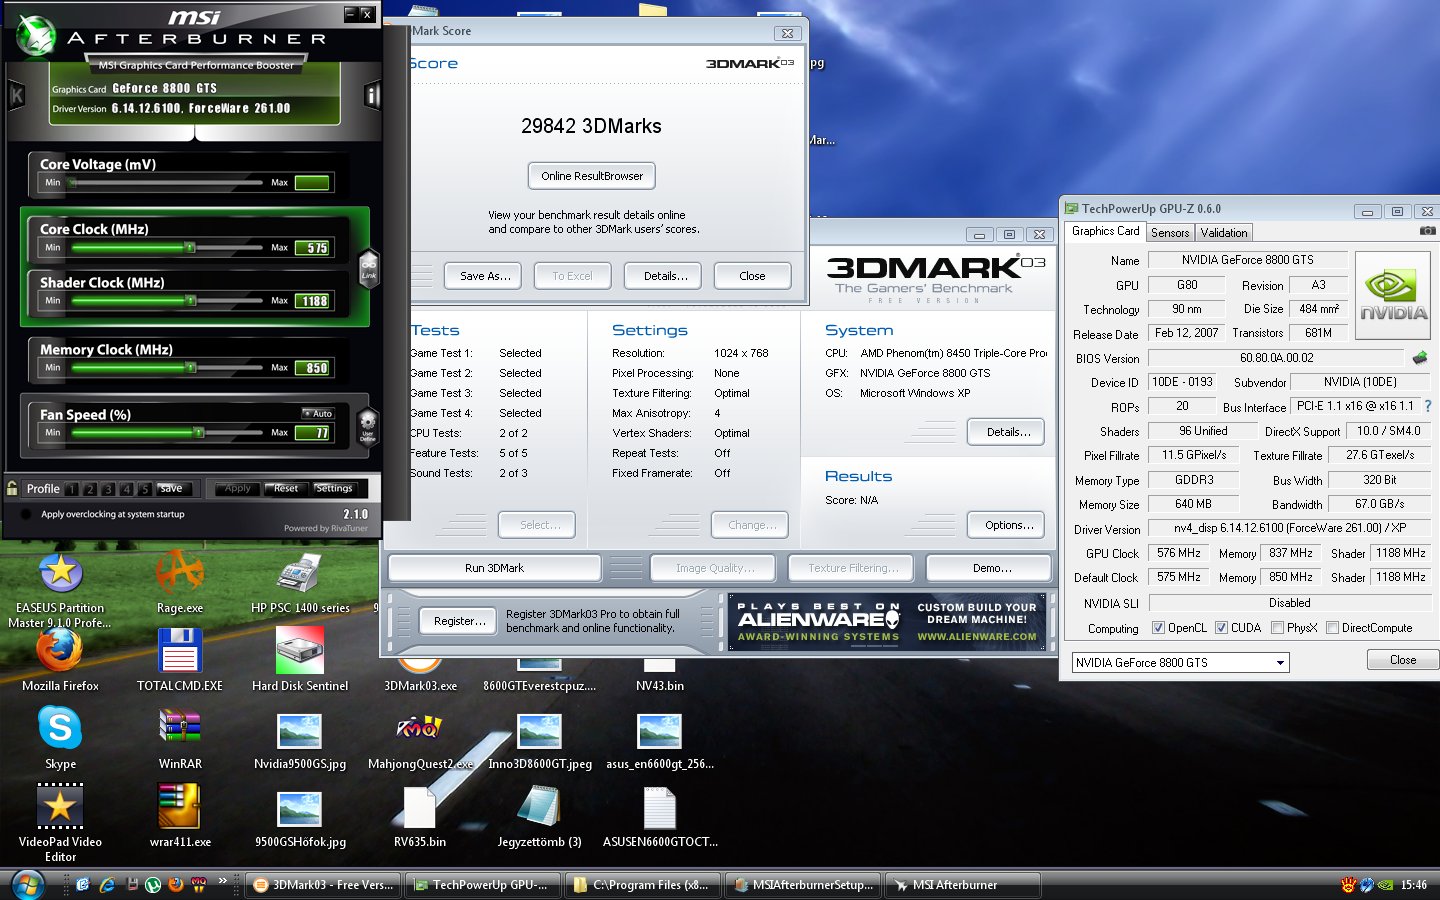Screen dimensions: 1440x900
Task: Toggle the fan speed Auto button
Action: [x=318, y=413]
